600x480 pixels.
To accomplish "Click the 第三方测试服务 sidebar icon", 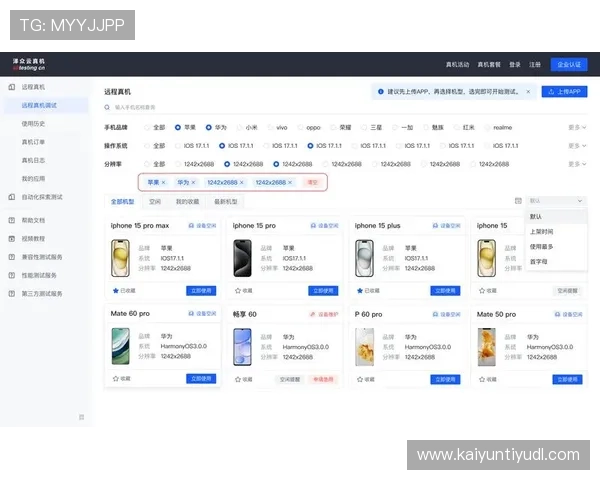I will click(12, 294).
